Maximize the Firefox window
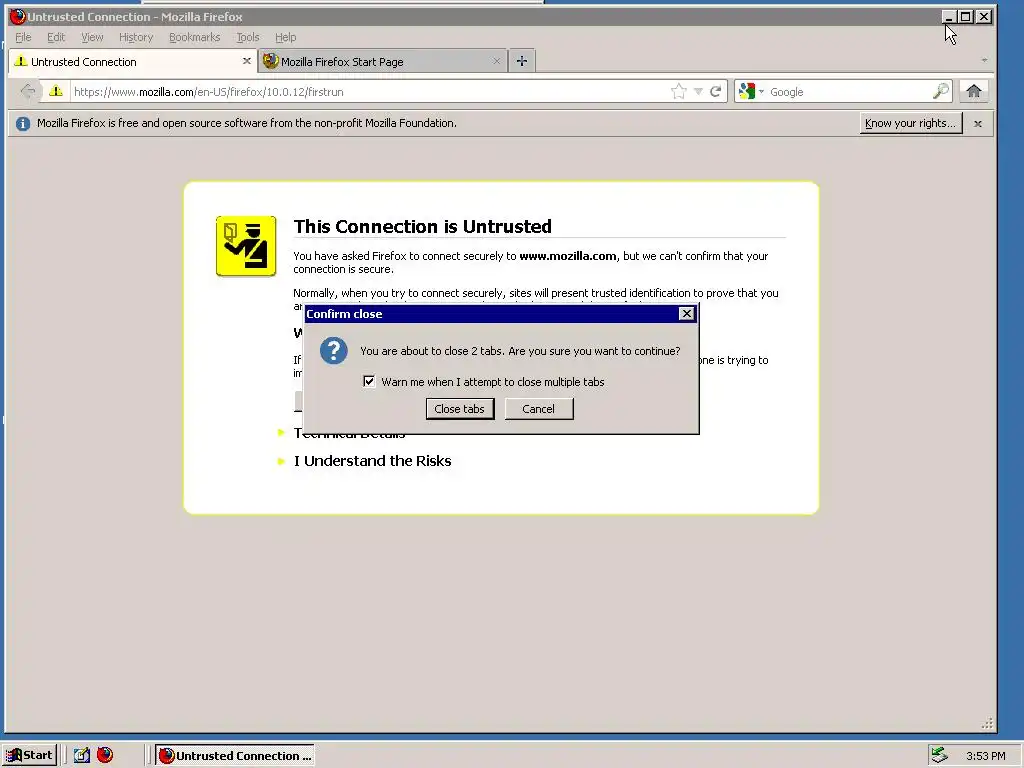The width and height of the screenshot is (1024, 768). tap(965, 17)
